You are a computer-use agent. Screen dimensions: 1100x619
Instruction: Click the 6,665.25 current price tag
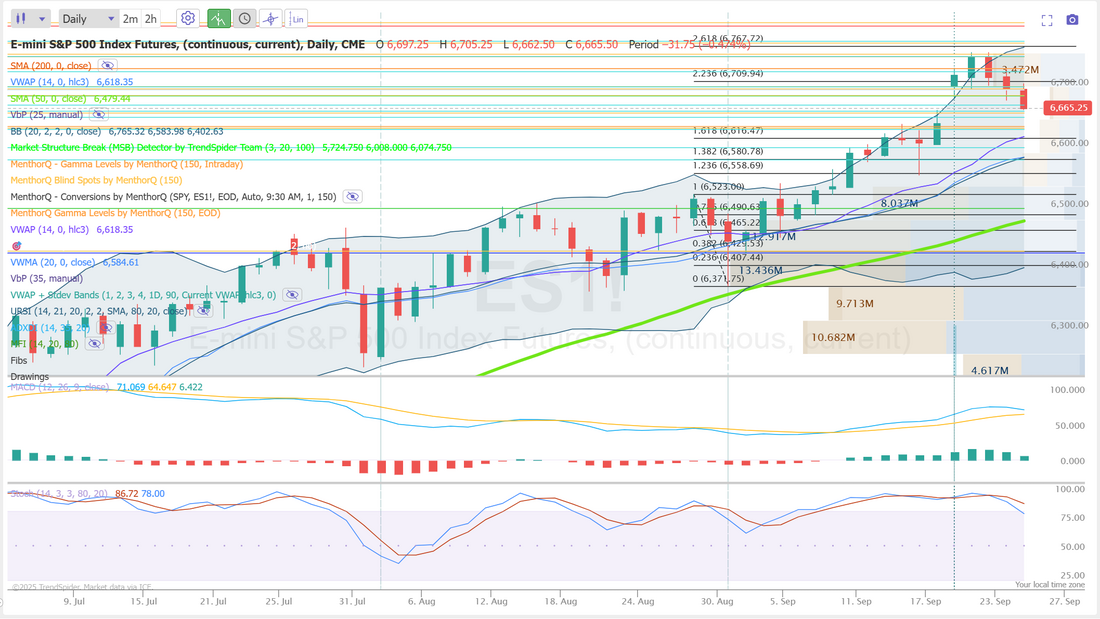point(1067,107)
